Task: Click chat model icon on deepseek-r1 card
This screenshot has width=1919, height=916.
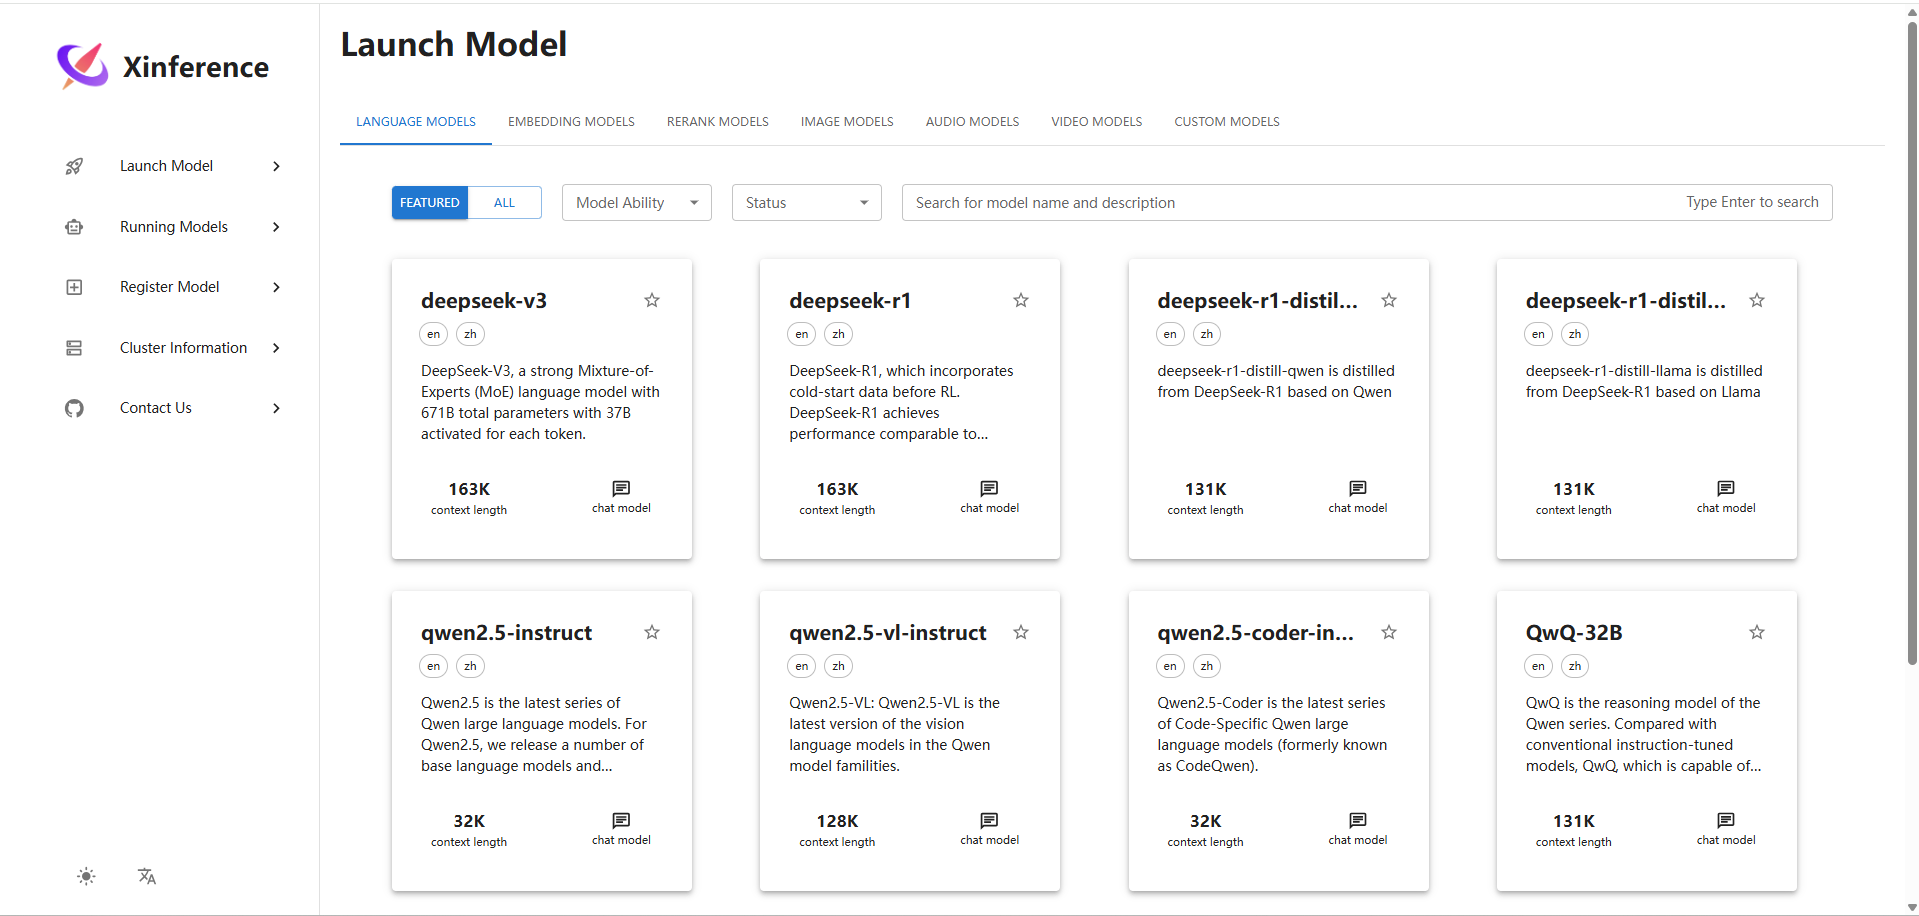Action: [x=989, y=488]
